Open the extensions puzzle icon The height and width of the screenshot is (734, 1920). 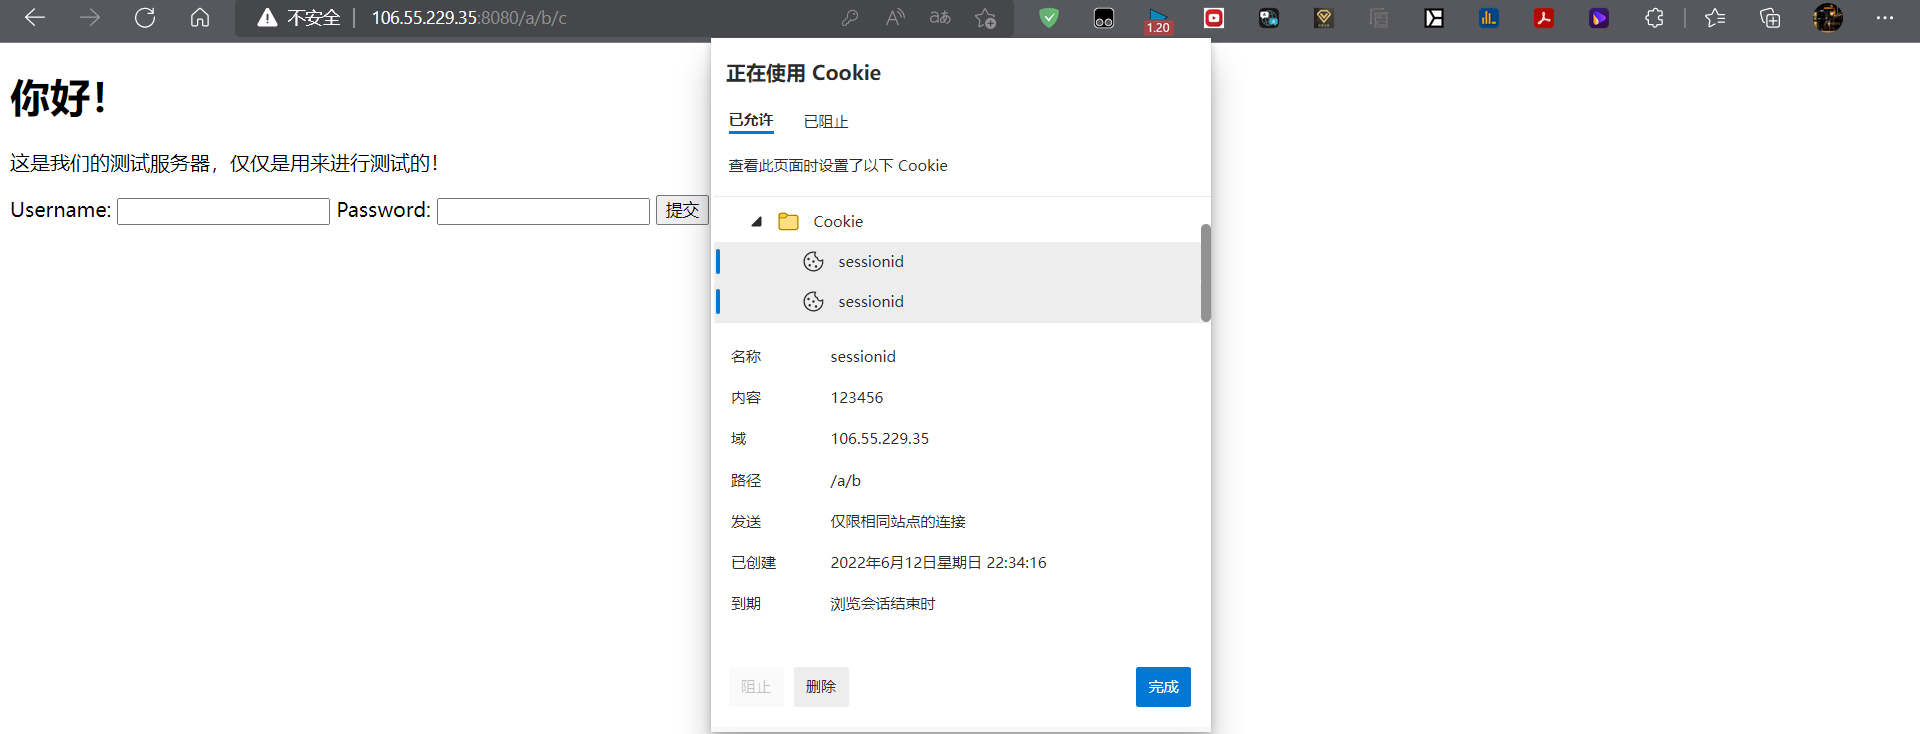(x=1654, y=18)
